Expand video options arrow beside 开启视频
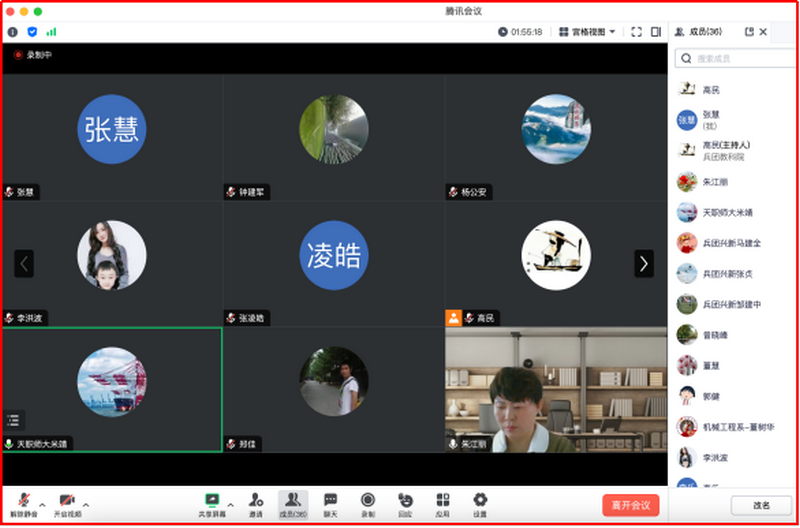800x528 pixels. [86, 503]
